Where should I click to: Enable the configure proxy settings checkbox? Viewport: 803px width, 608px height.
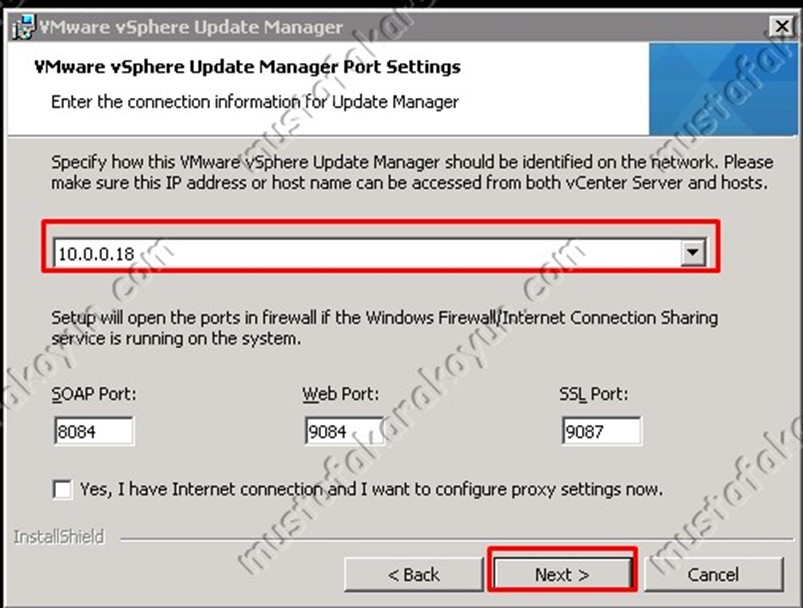point(62,490)
